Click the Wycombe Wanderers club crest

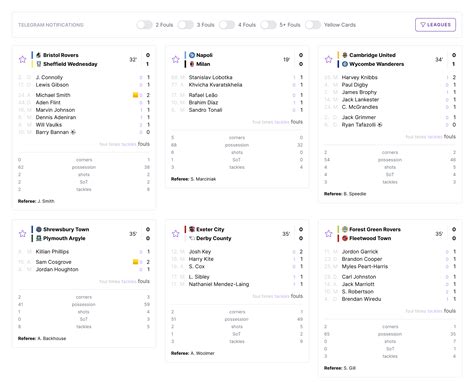pyautogui.click(x=345, y=64)
